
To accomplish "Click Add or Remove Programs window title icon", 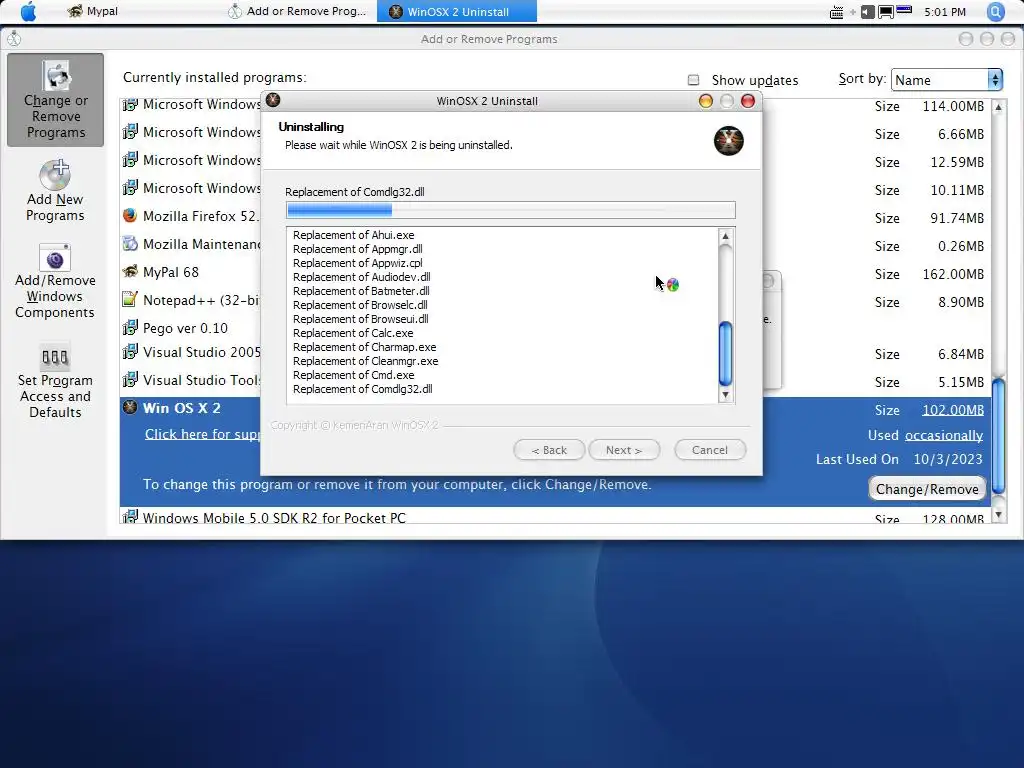I will (x=14, y=39).
